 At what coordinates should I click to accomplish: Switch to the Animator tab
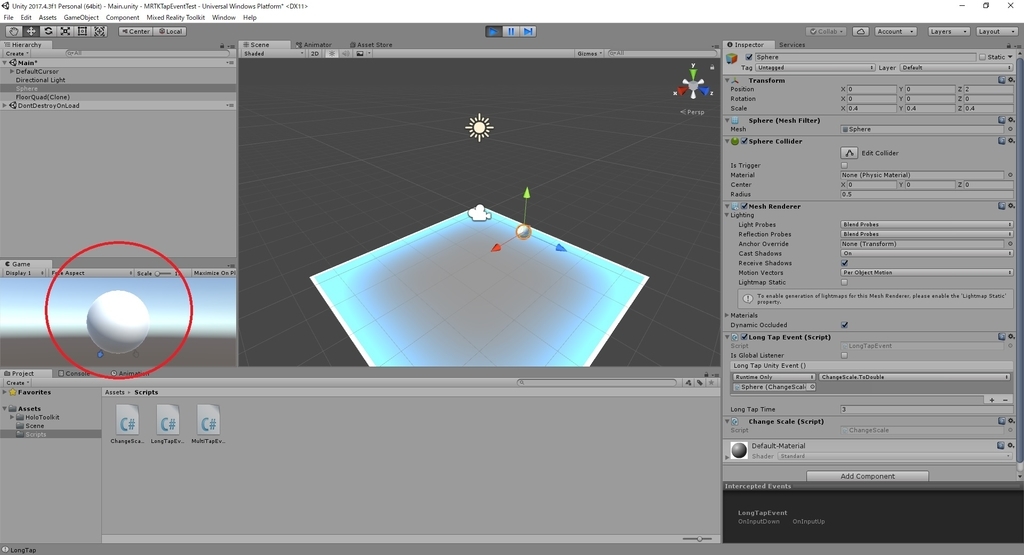point(314,44)
